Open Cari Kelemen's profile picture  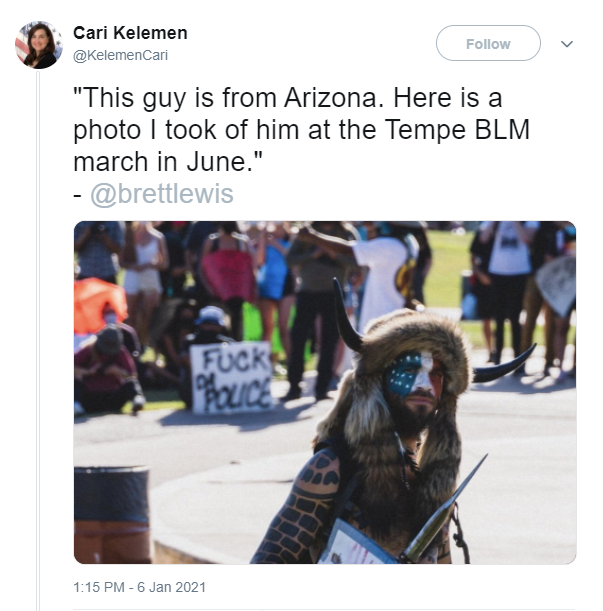[x=39, y=44]
